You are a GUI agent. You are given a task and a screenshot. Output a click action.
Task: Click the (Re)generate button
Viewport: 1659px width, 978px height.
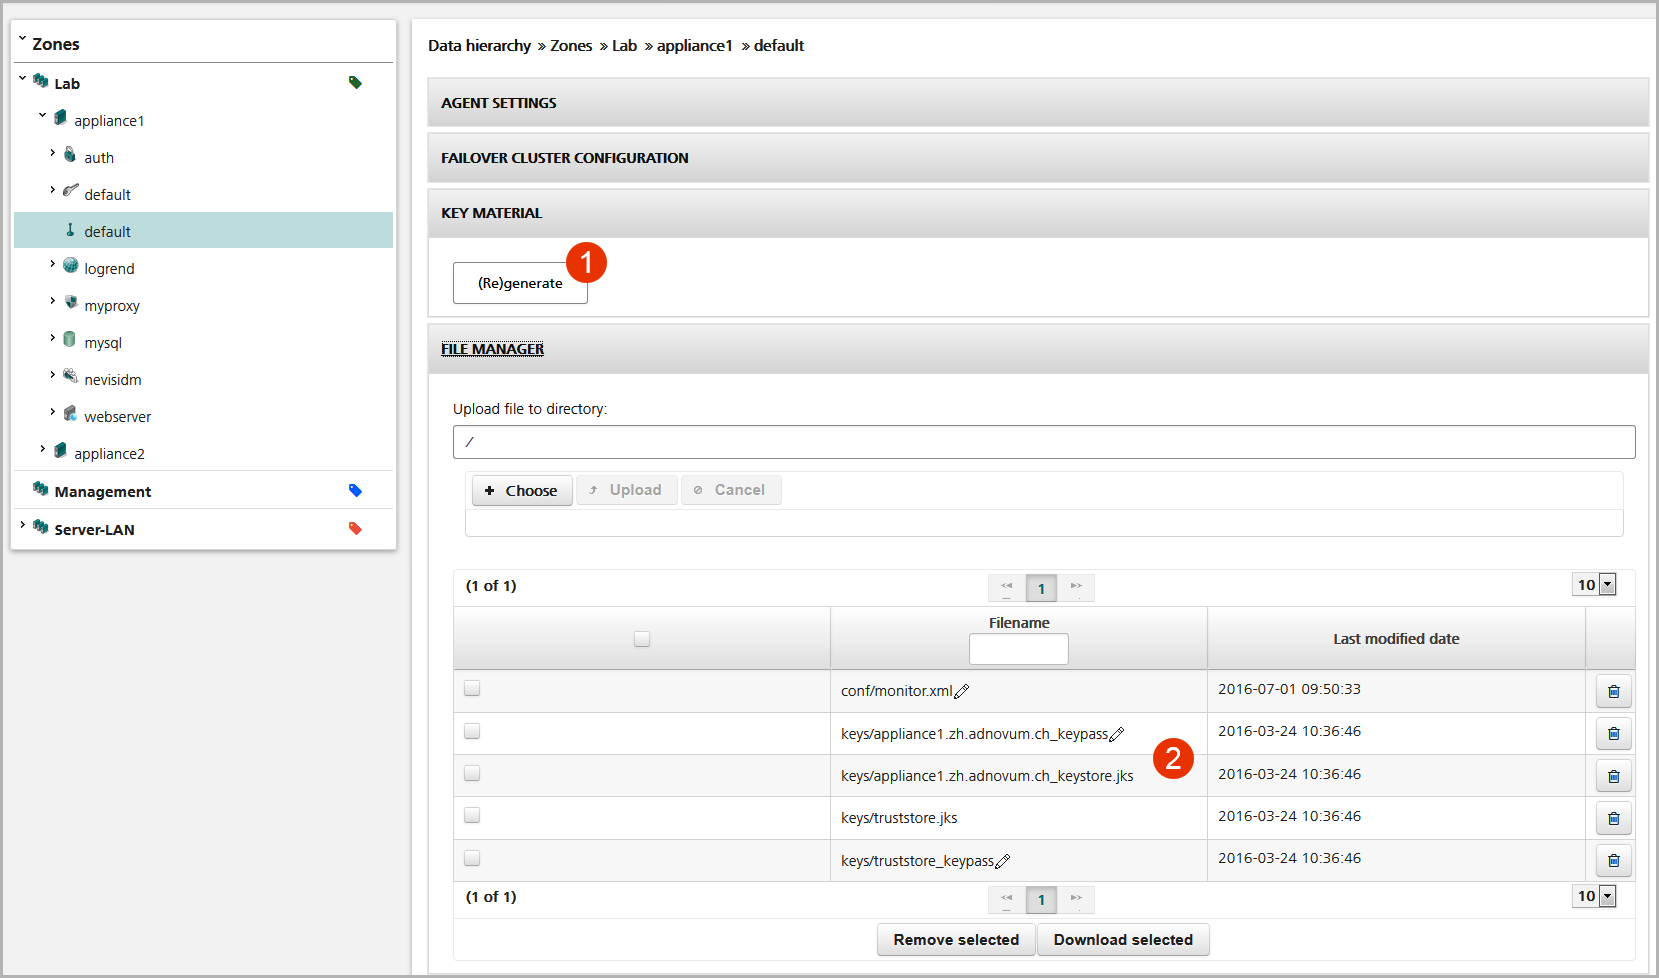520,283
